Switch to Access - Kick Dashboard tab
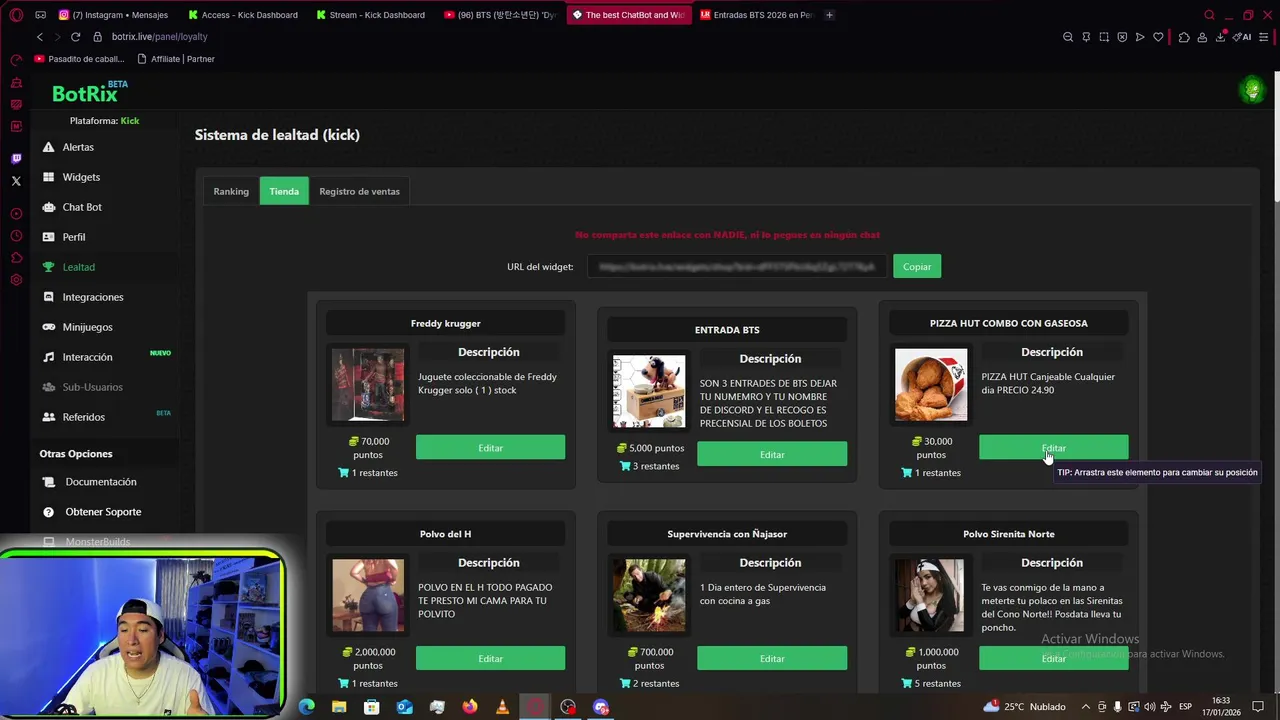The width and height of the screenshot is (1280, 720). [243, 15]
